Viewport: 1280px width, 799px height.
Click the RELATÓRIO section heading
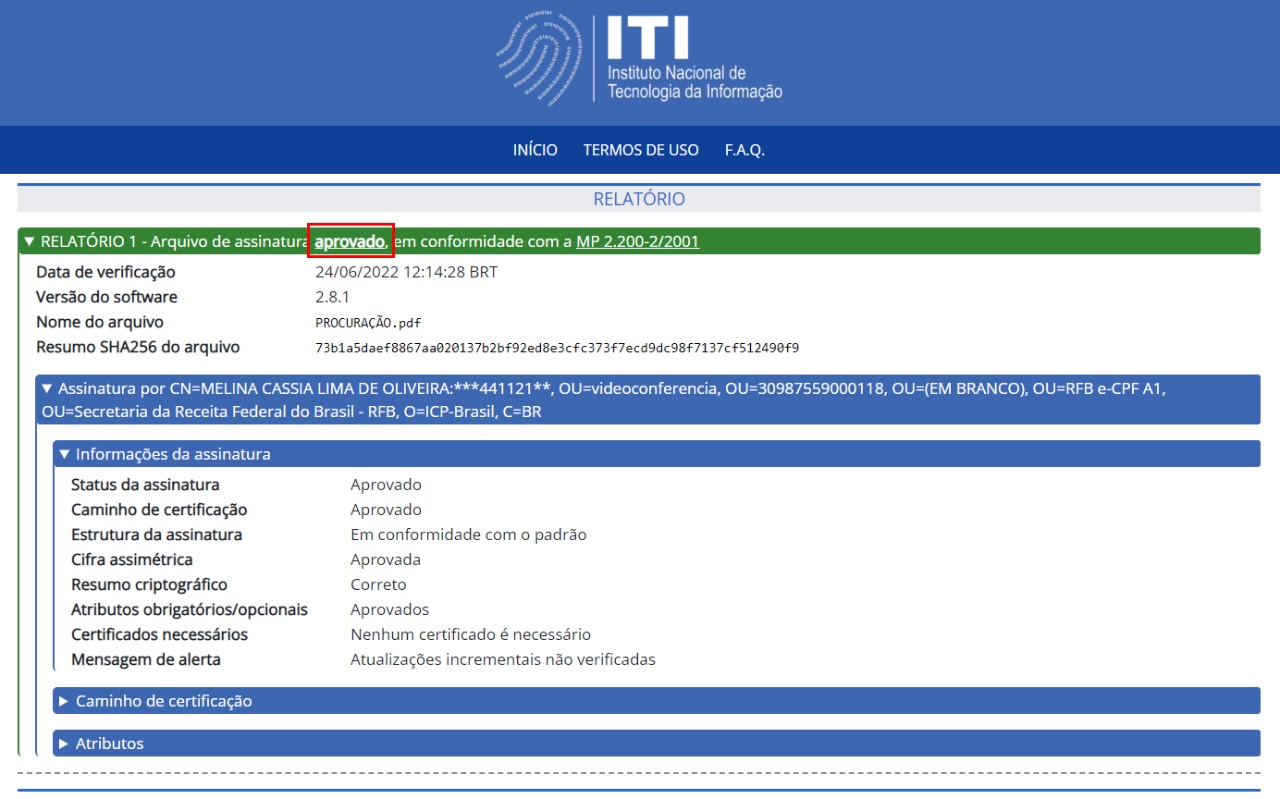point(639,199)
